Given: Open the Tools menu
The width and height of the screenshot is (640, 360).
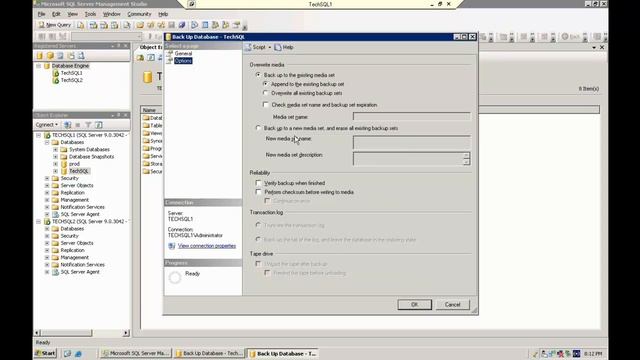Looking at the screenshot, I should coord(90,14).
